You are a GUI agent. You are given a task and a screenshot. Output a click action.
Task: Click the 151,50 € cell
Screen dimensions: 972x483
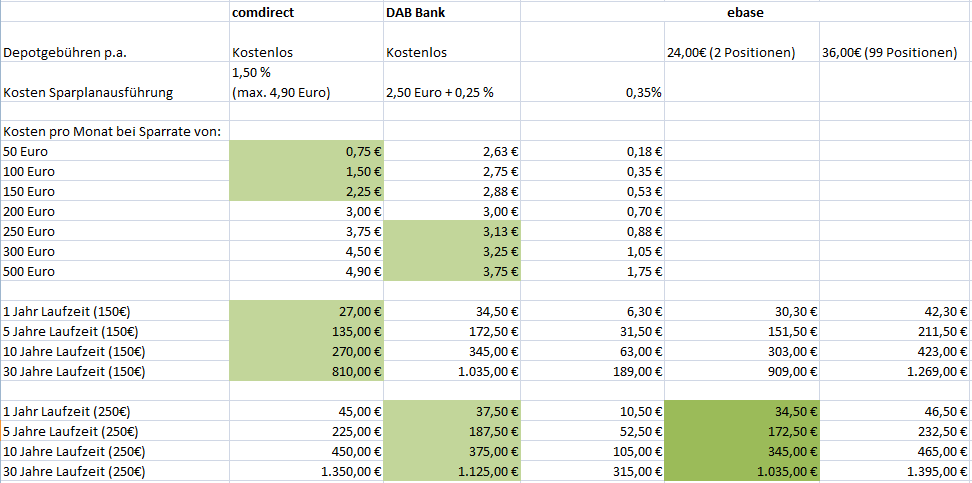click(x=741, y=331)
